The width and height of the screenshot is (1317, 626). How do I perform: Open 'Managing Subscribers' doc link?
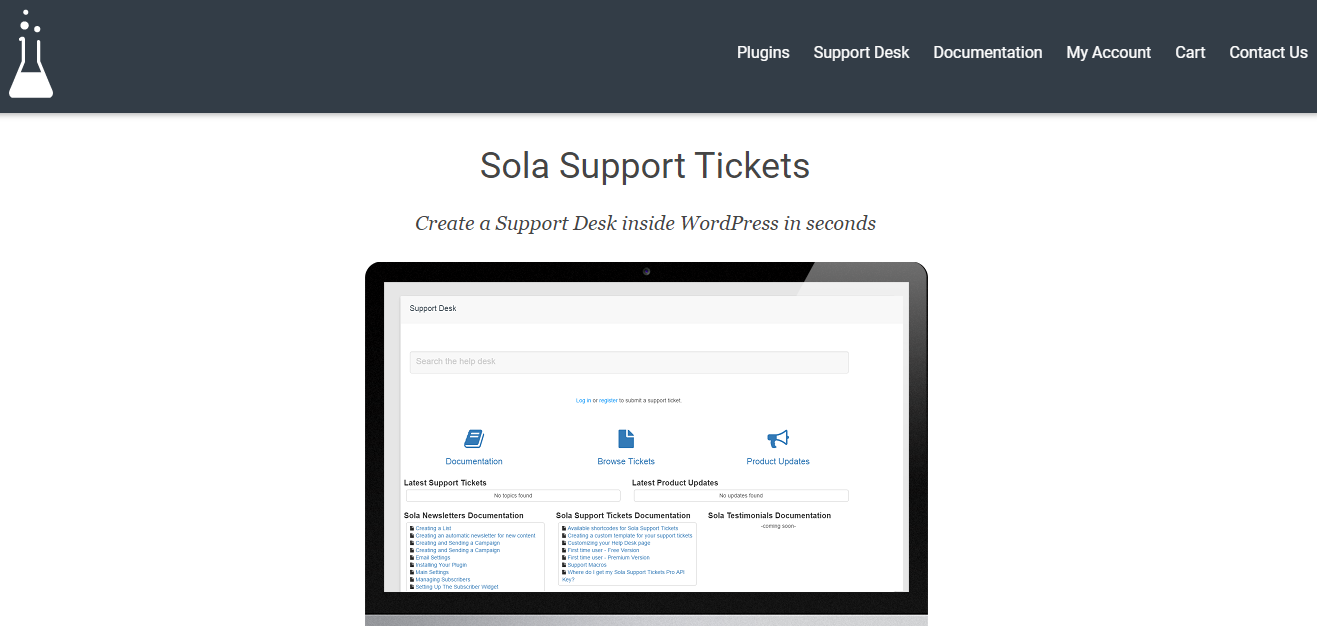tap(443, 580)
